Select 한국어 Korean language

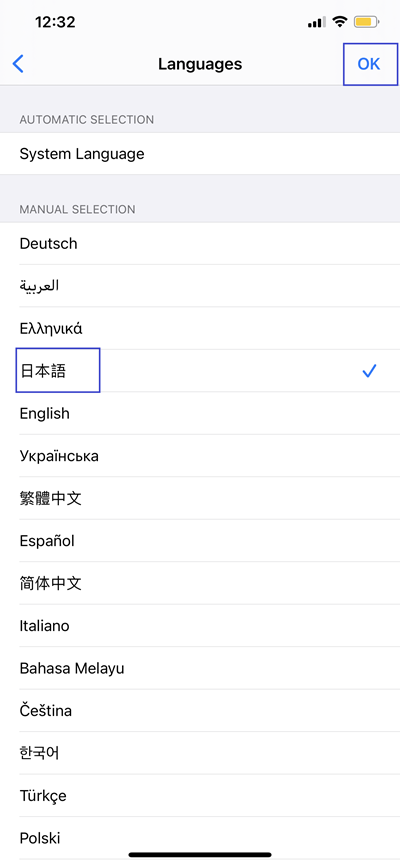pyautogui.click(x=200, y=754)
